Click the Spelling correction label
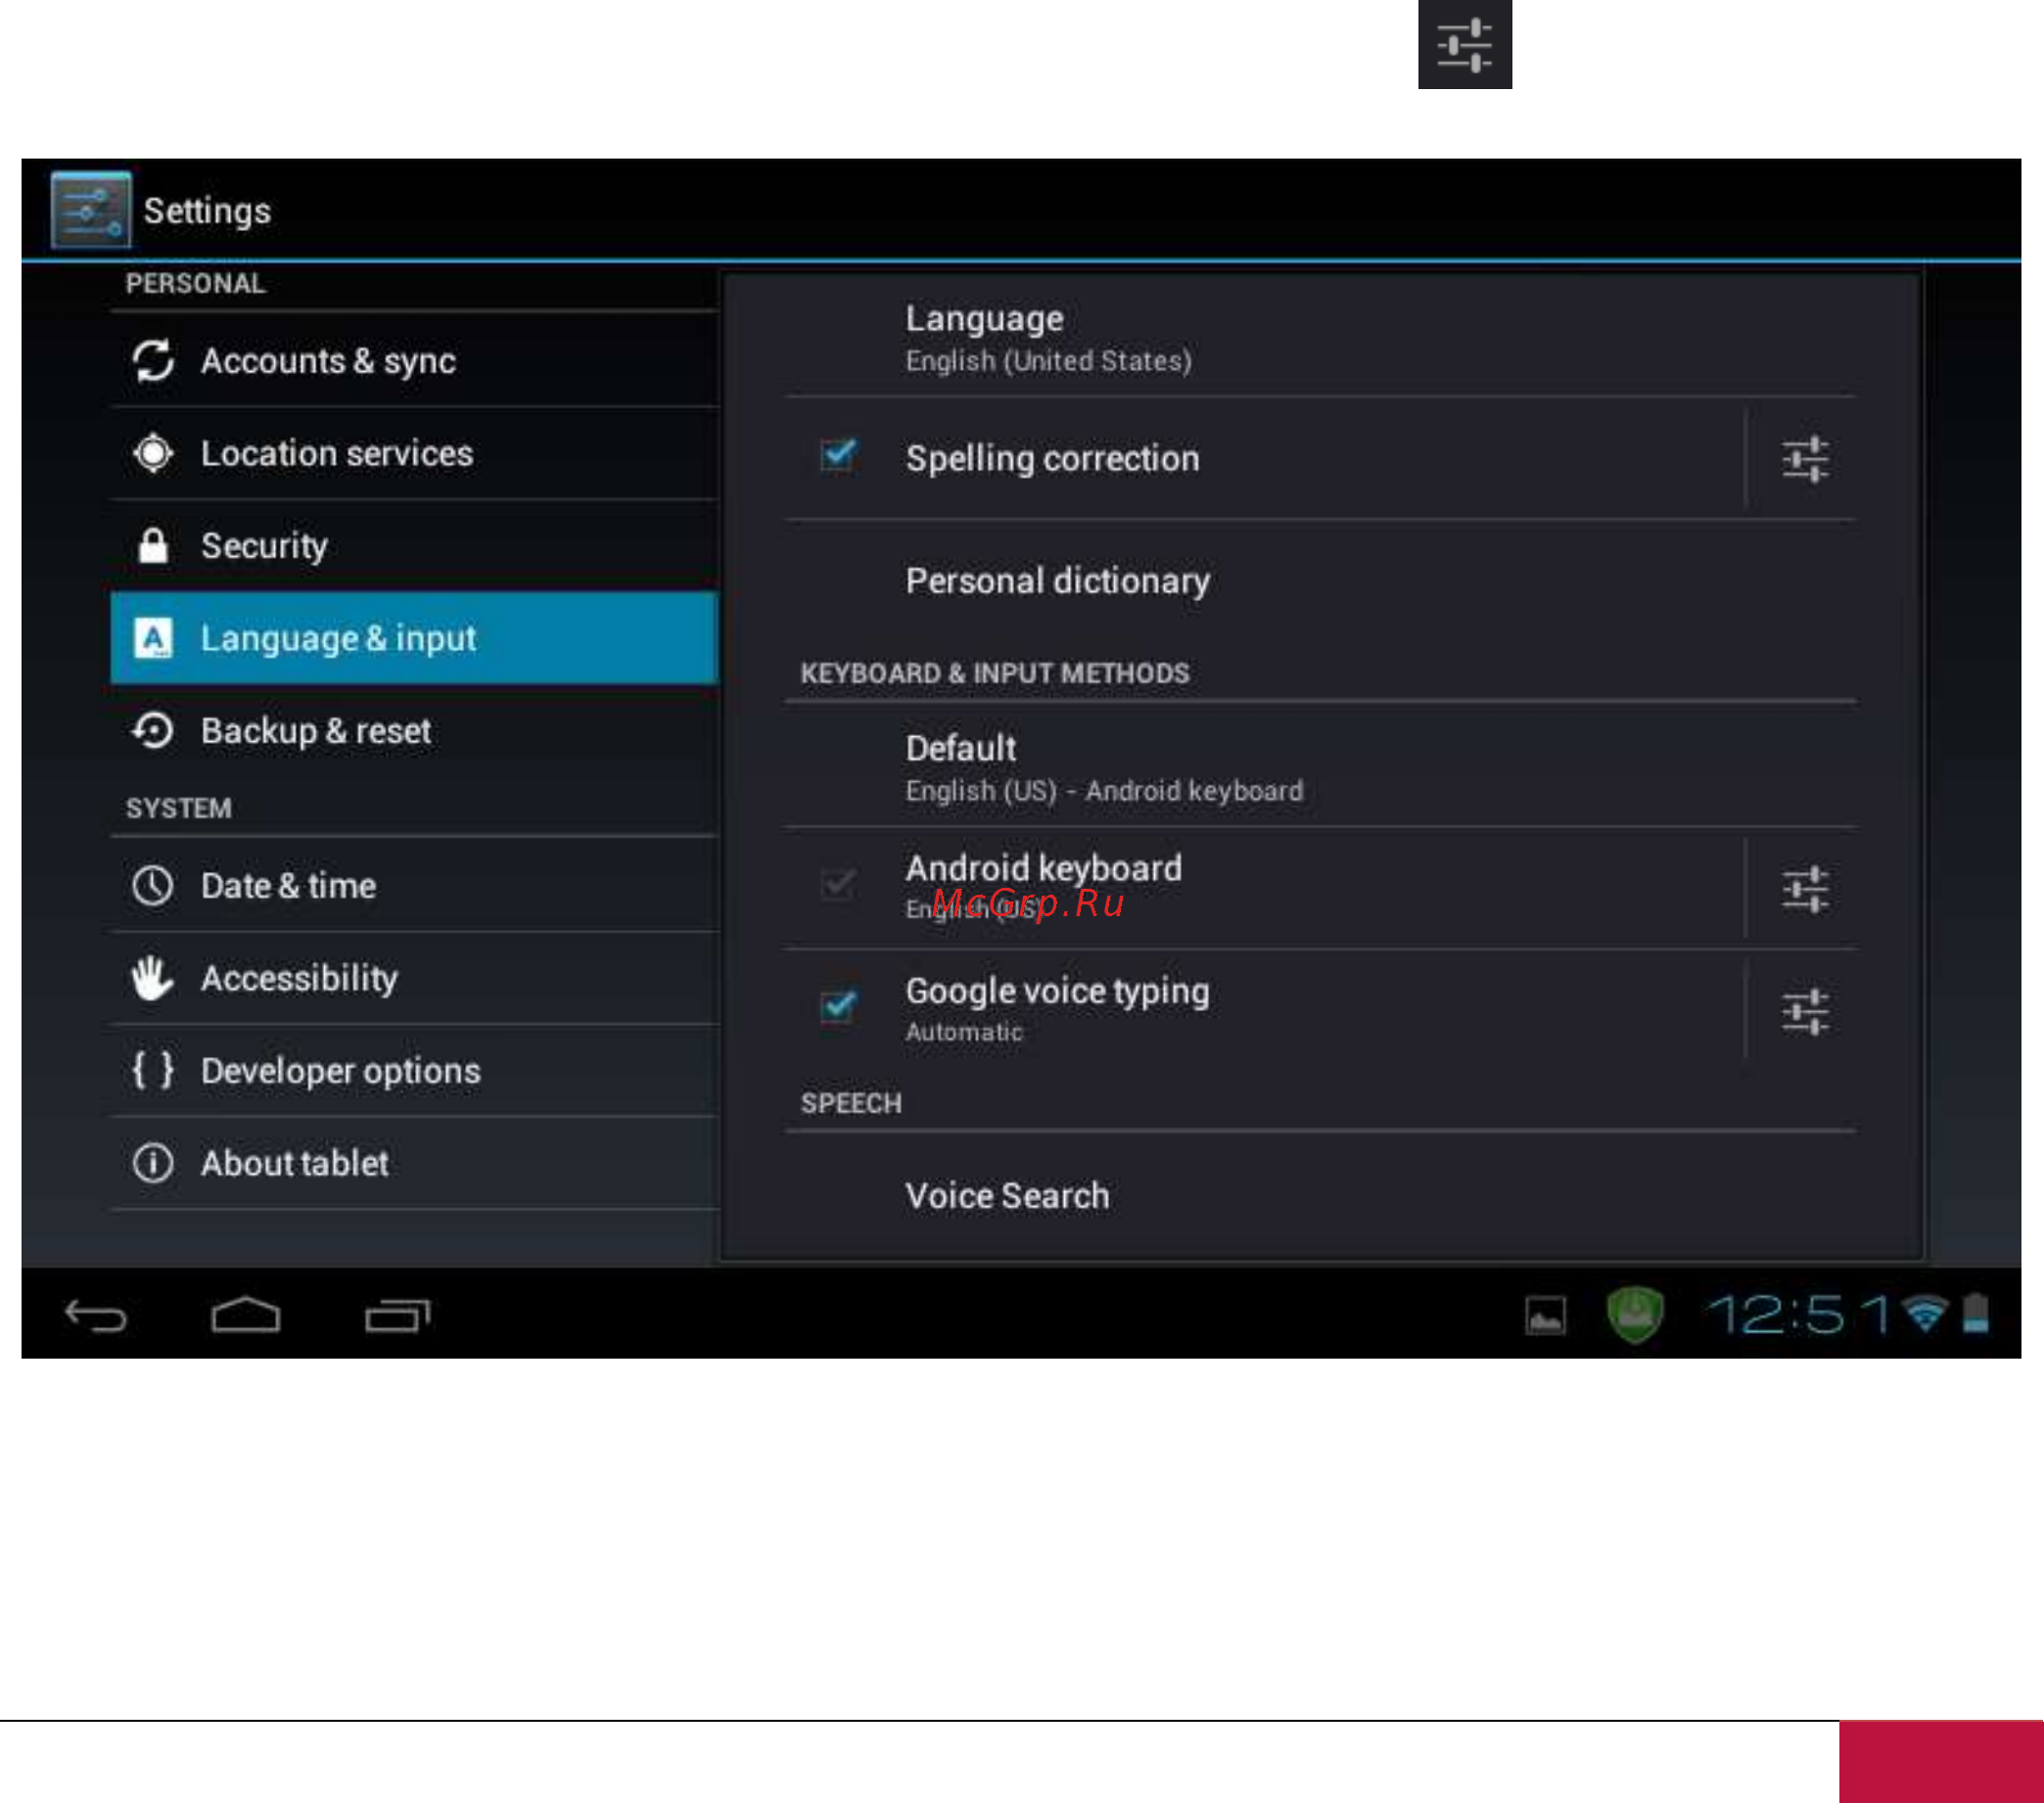 1052,459
